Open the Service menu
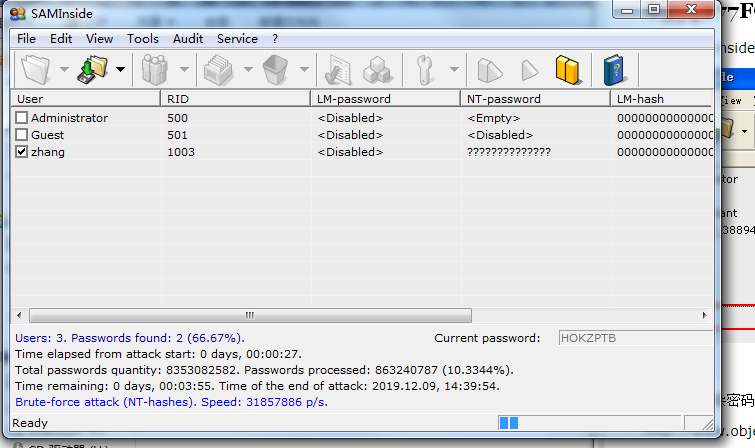 [237, 39]
